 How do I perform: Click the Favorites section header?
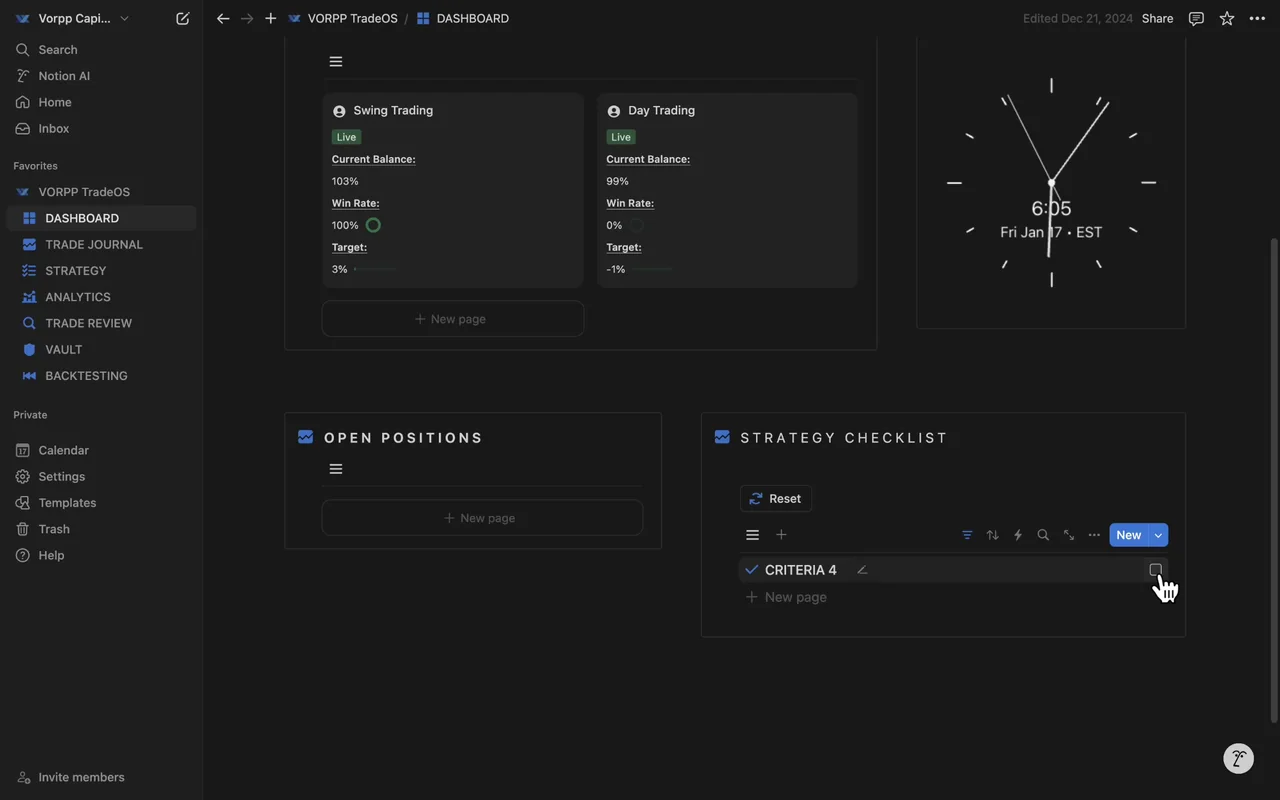(x=35, y=166)
